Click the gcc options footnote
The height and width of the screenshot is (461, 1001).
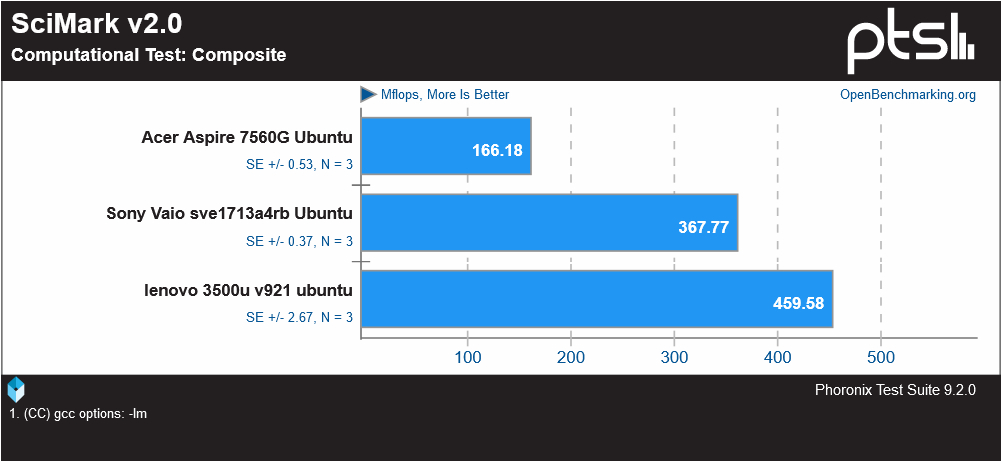[x=79, y=414]
